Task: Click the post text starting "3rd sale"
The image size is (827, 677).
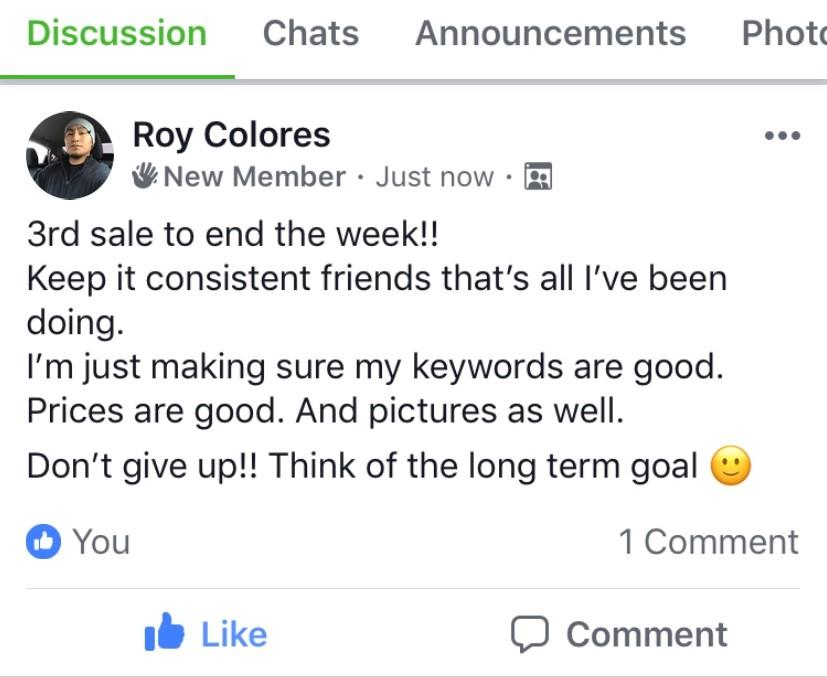Action: click(232, 237)
